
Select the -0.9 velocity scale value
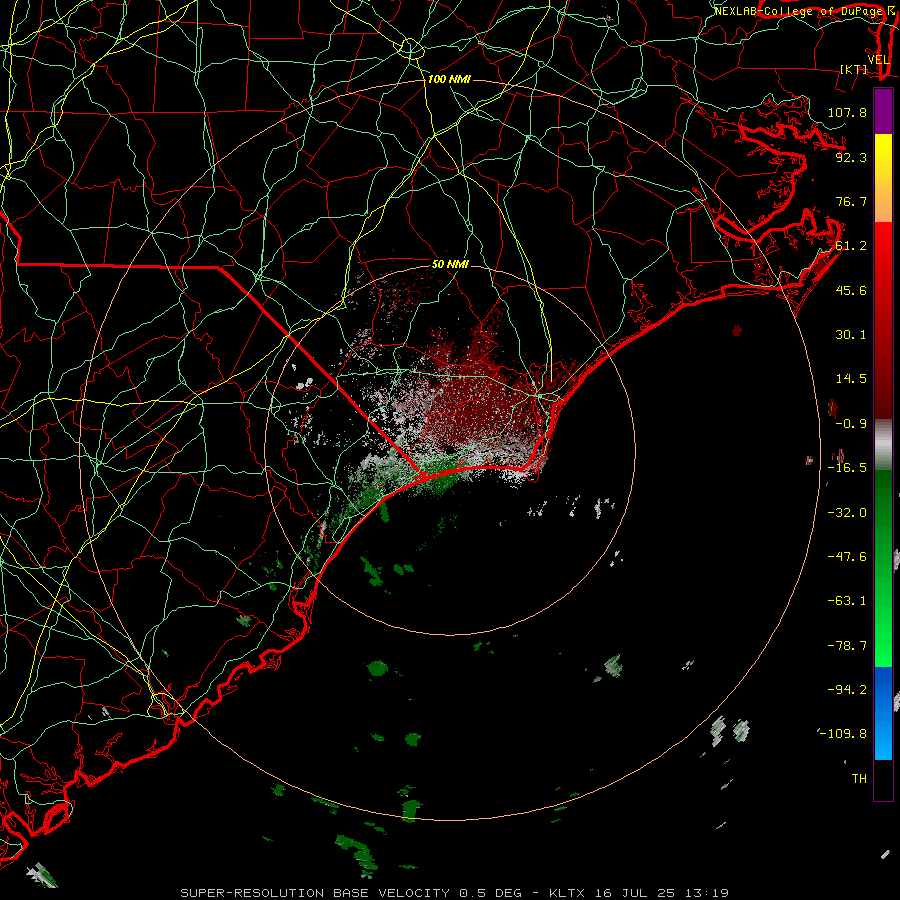coord(851,424)
